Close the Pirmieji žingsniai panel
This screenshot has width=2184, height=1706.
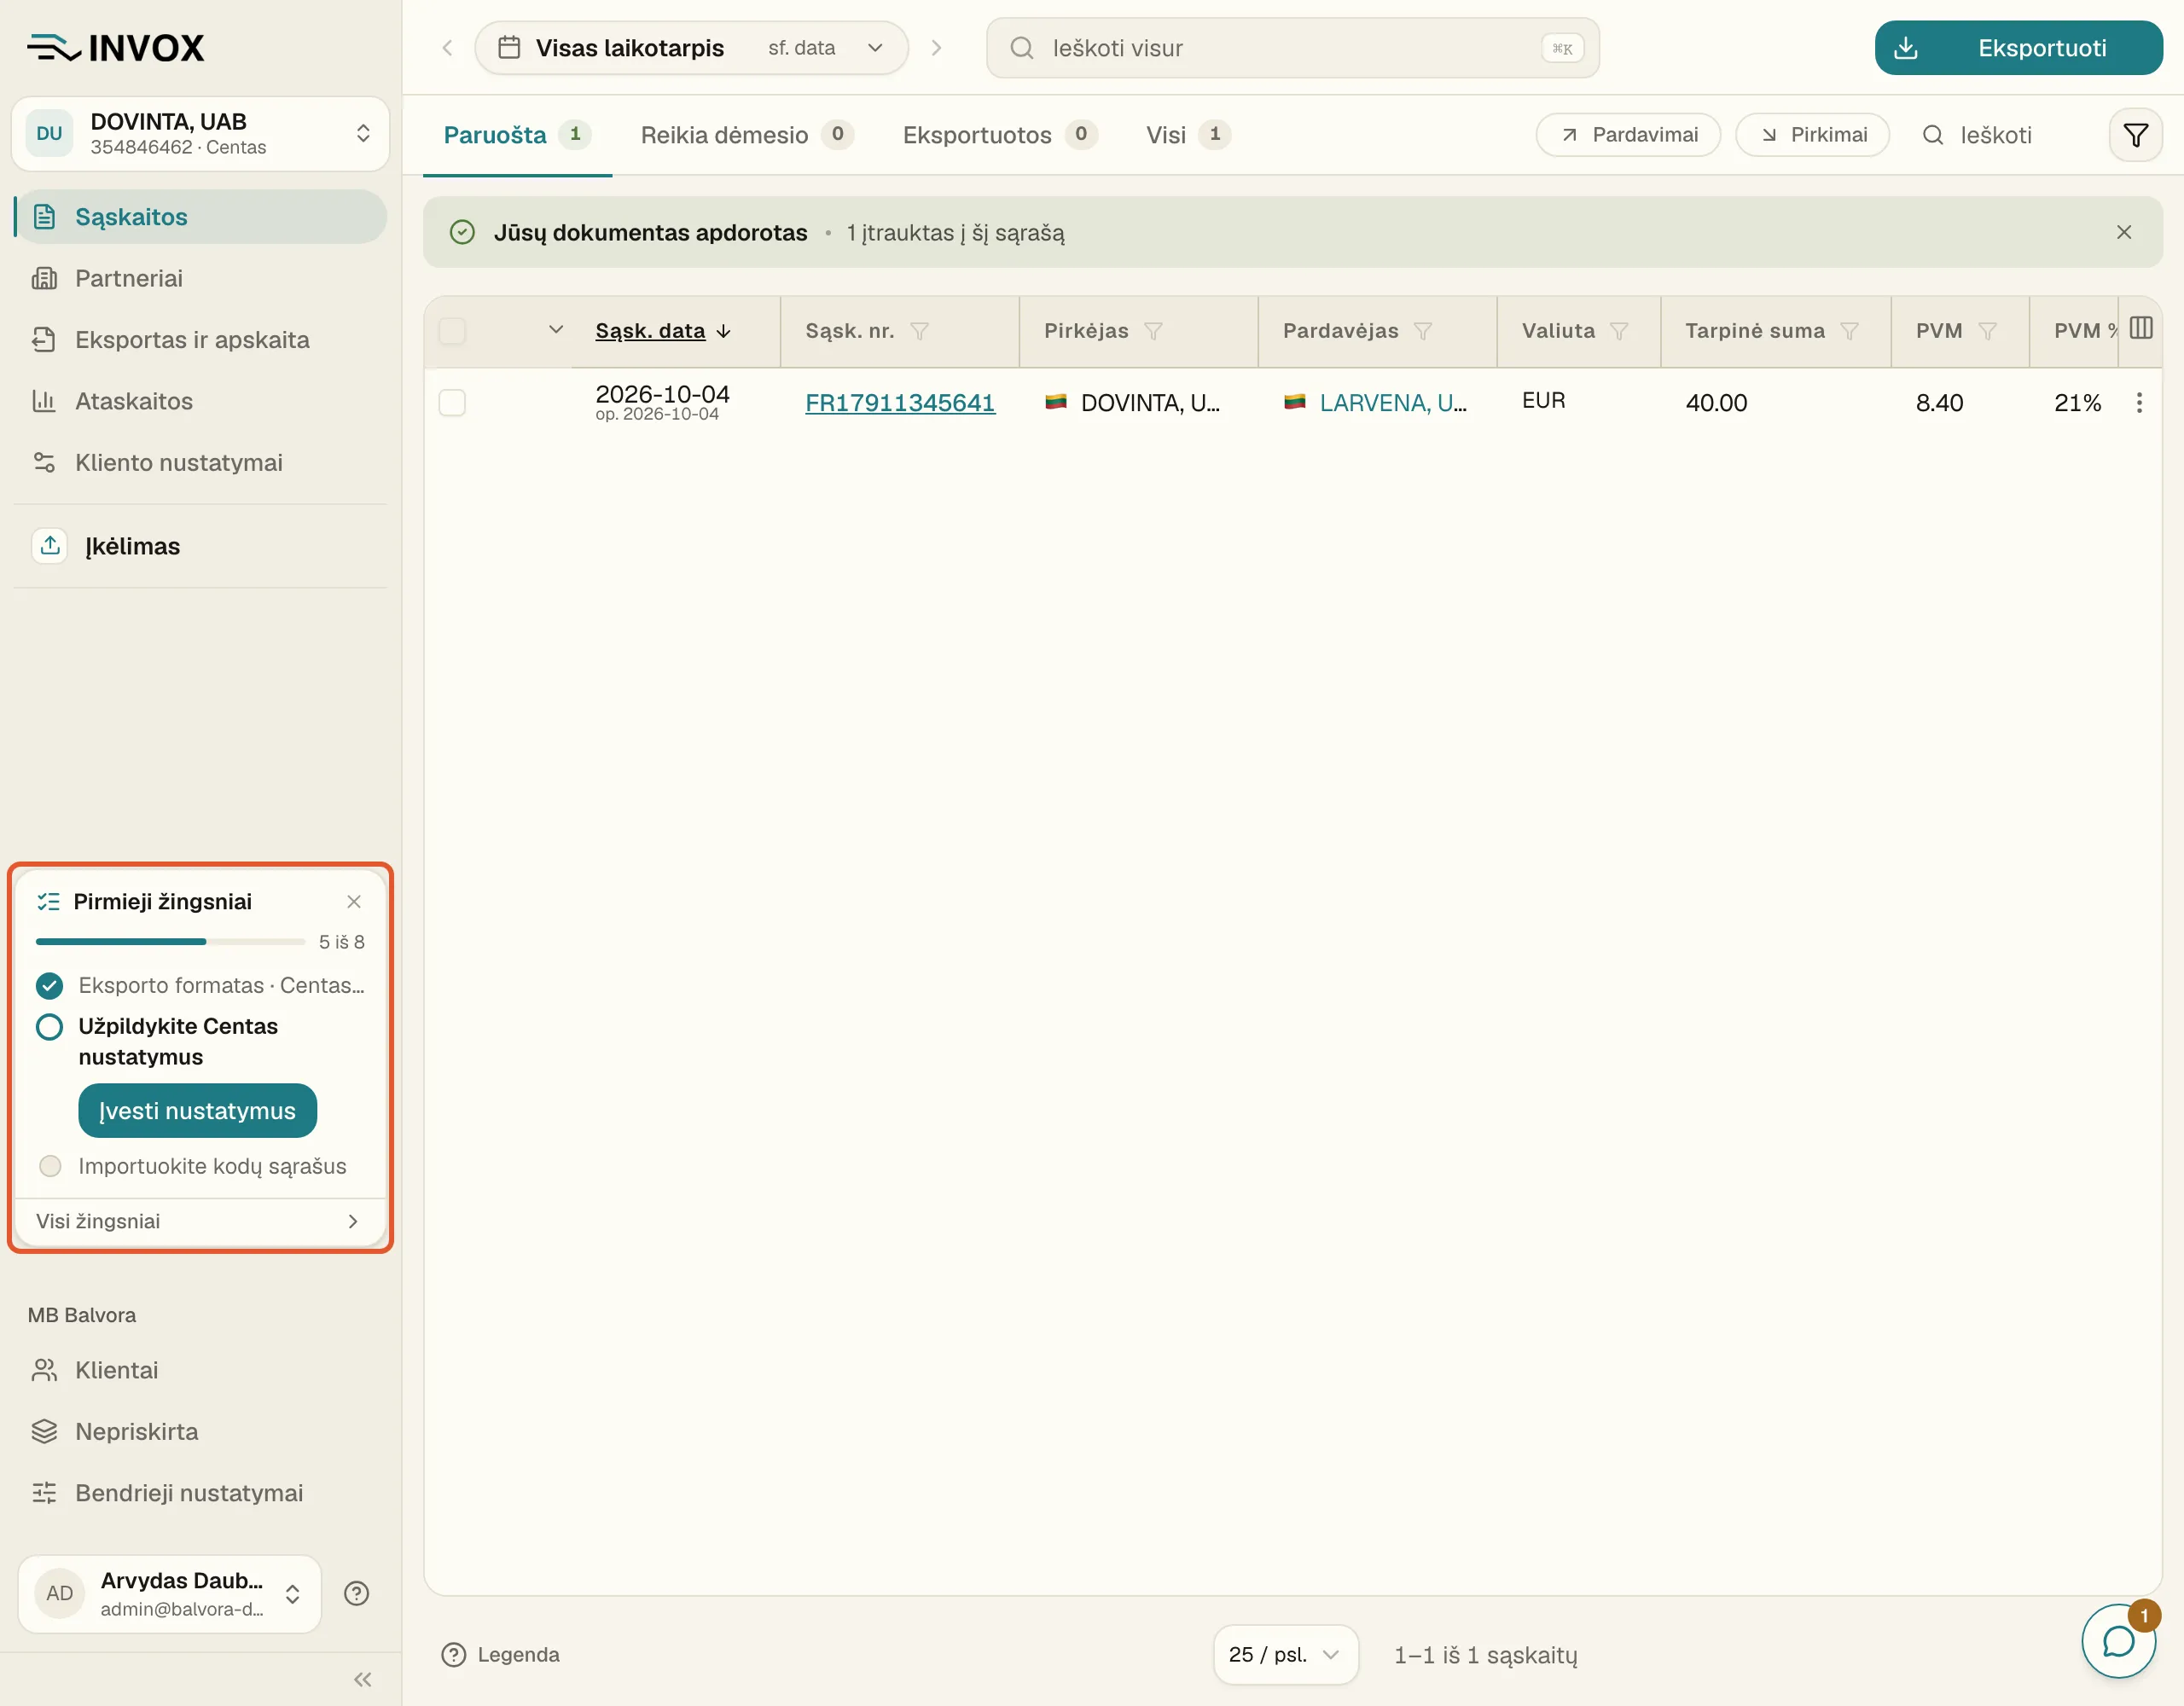click(x=354, y=902)
